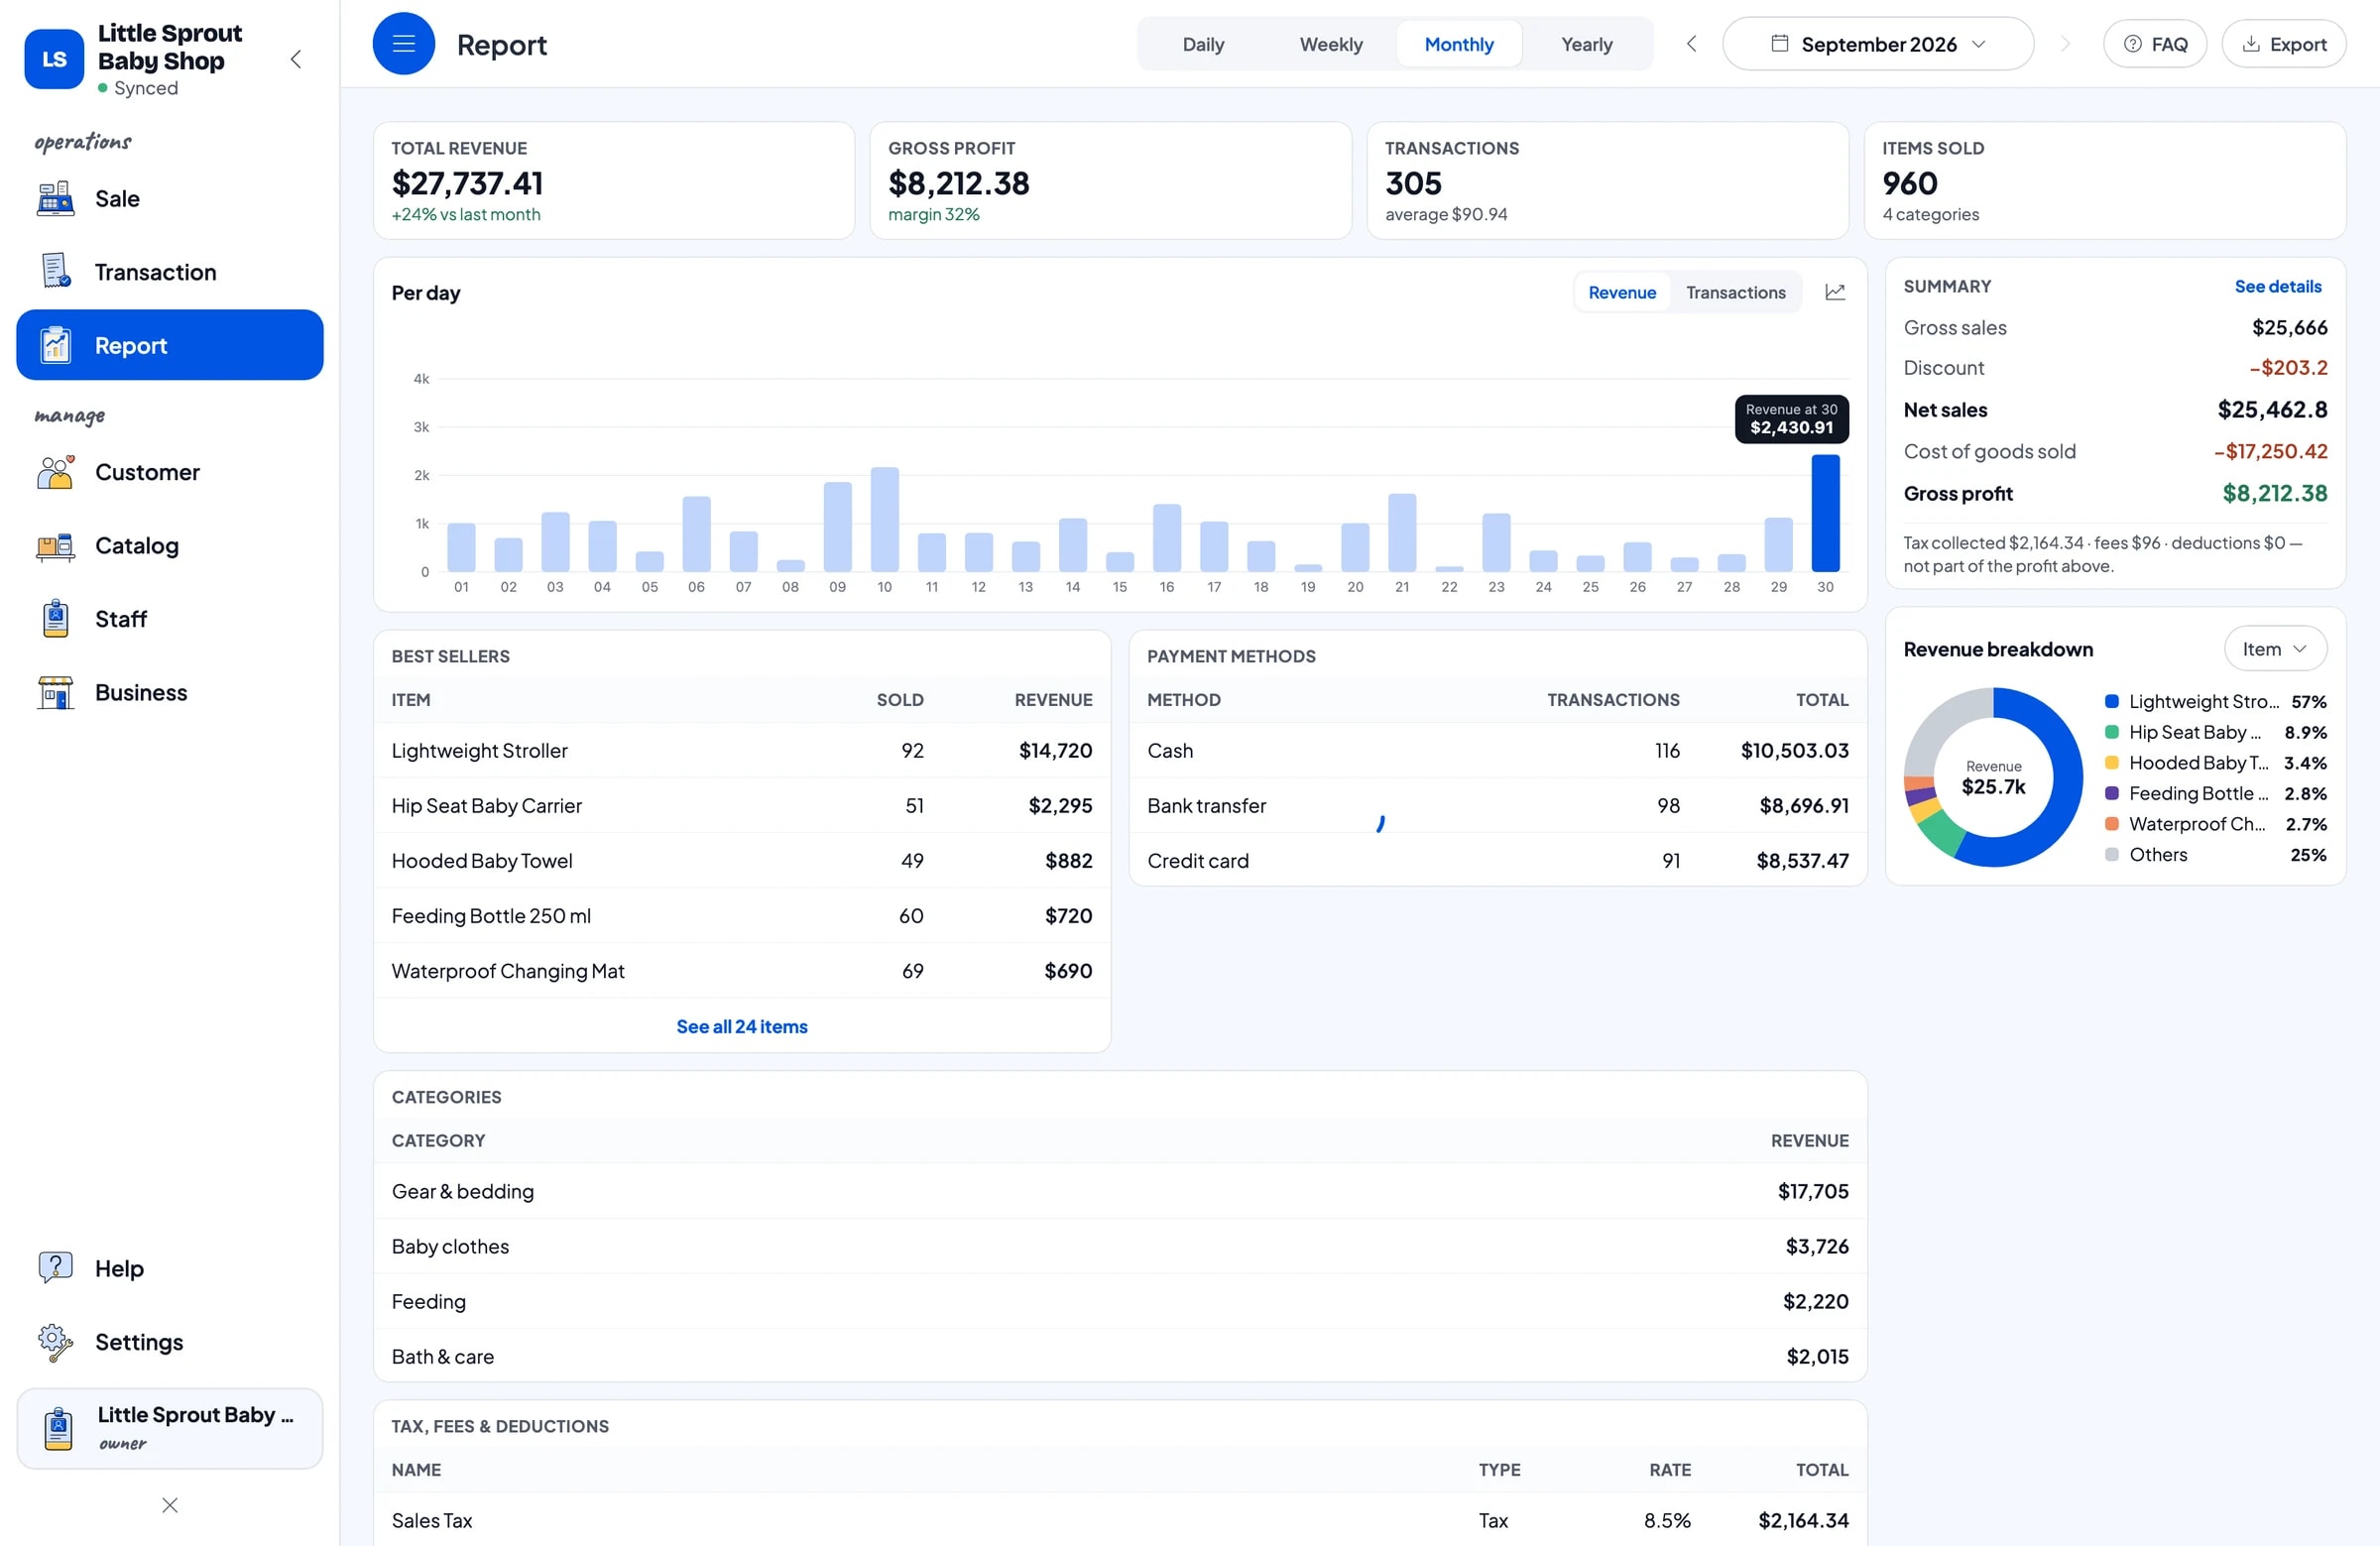Click the day 10 revenue bar
The image size is (2380, 1546).
tap(884, 519)
